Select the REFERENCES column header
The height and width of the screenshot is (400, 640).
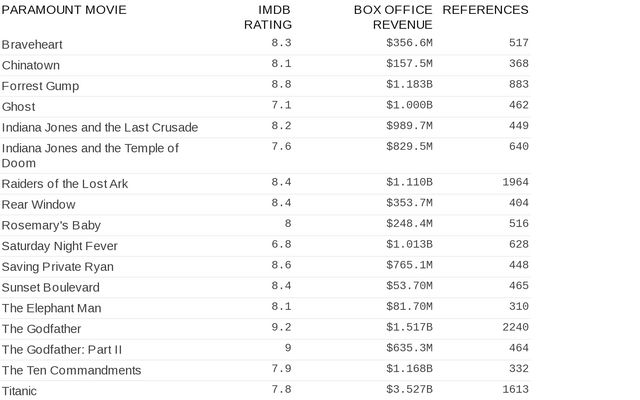click(x=485, y=10)
